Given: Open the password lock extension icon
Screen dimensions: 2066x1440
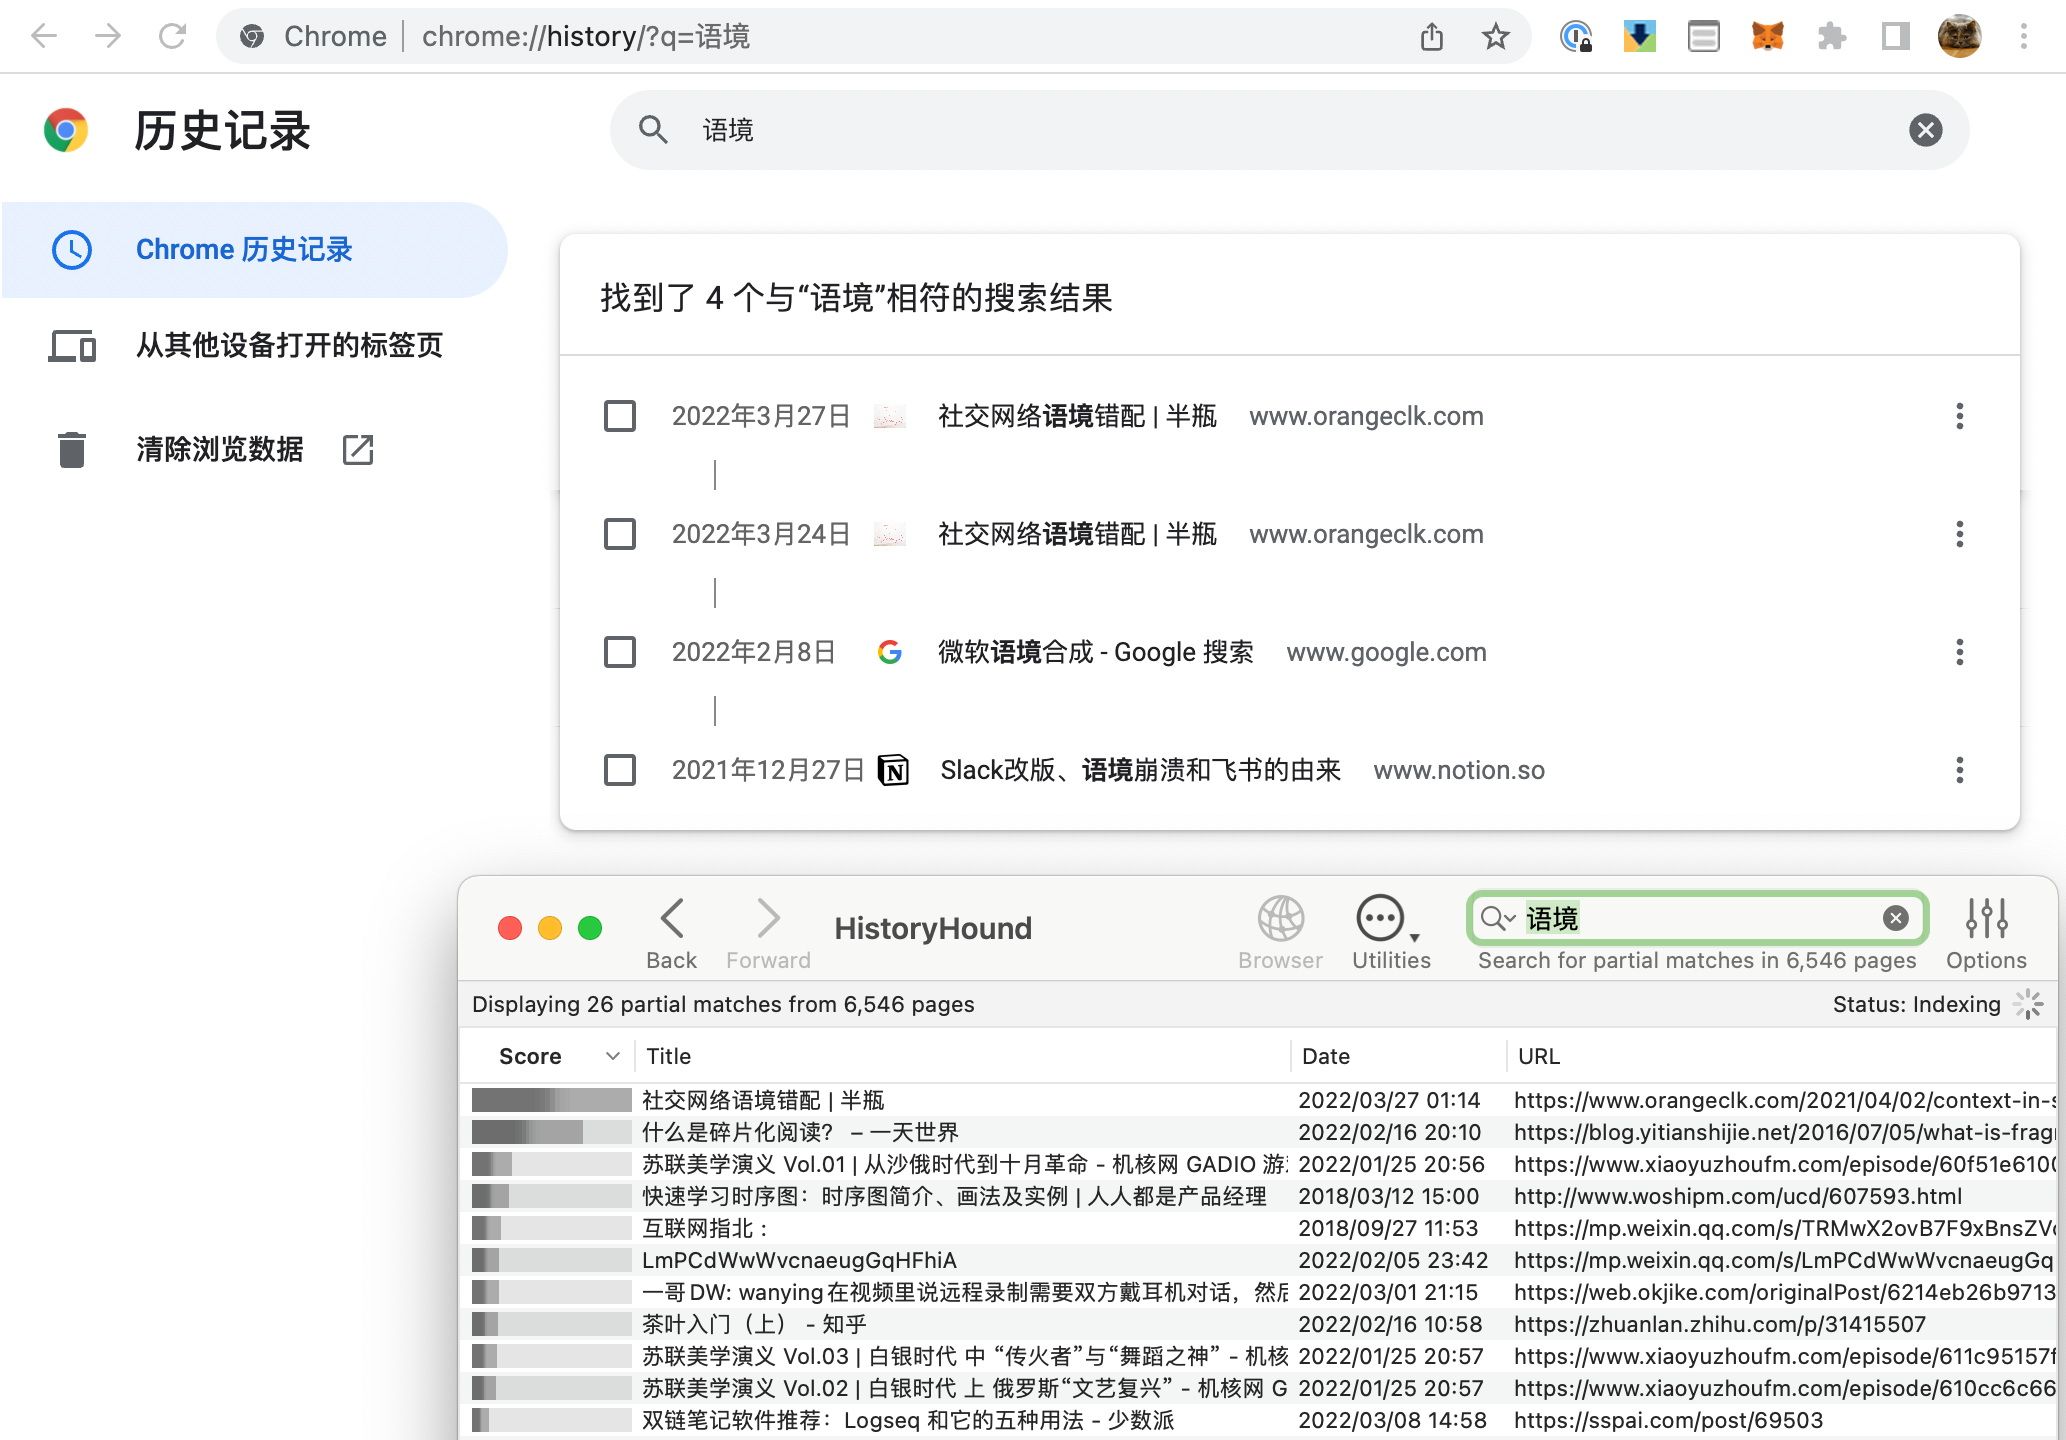Looking at the screenshot, I should coord(1576,37).
